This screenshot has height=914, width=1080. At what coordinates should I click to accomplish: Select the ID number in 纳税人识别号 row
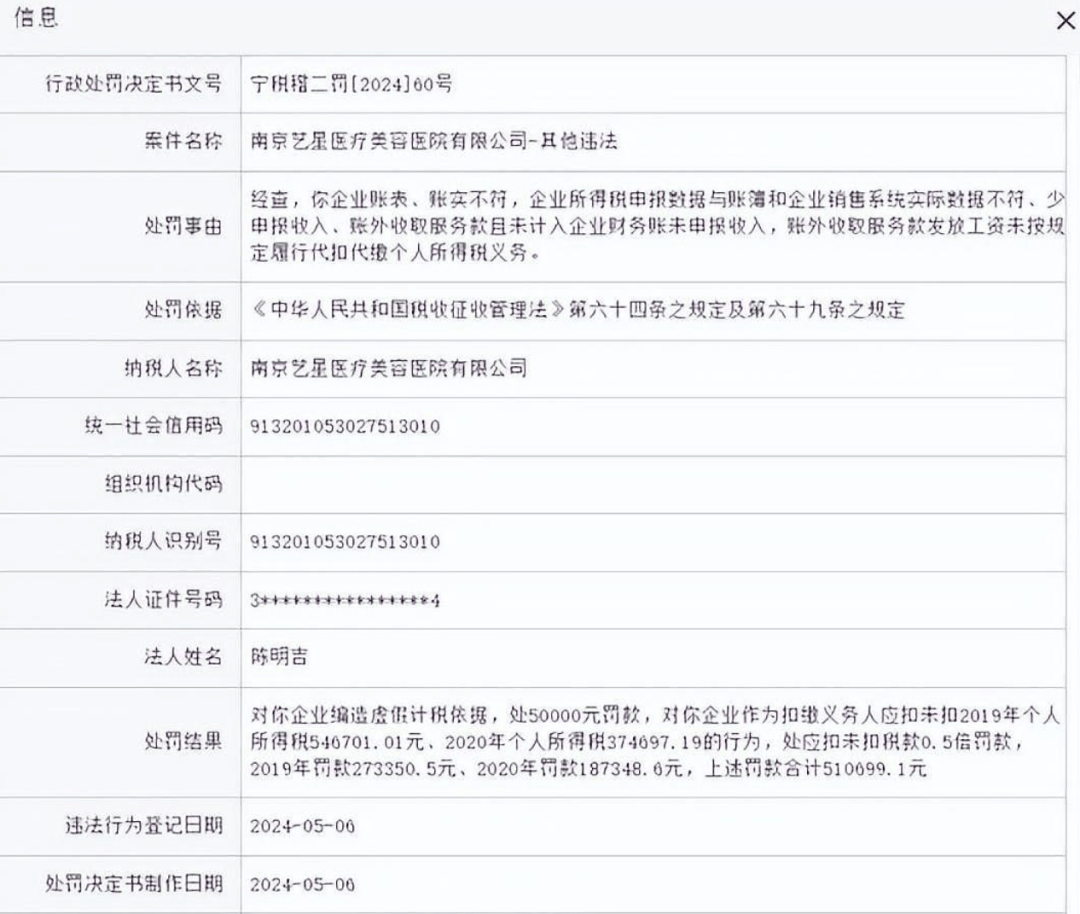345,542
